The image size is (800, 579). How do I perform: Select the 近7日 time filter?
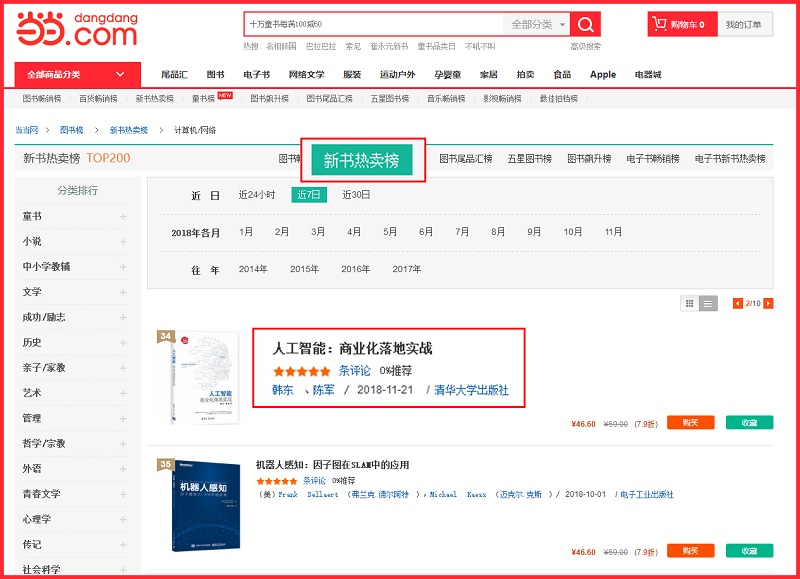(x=309, y=195)
